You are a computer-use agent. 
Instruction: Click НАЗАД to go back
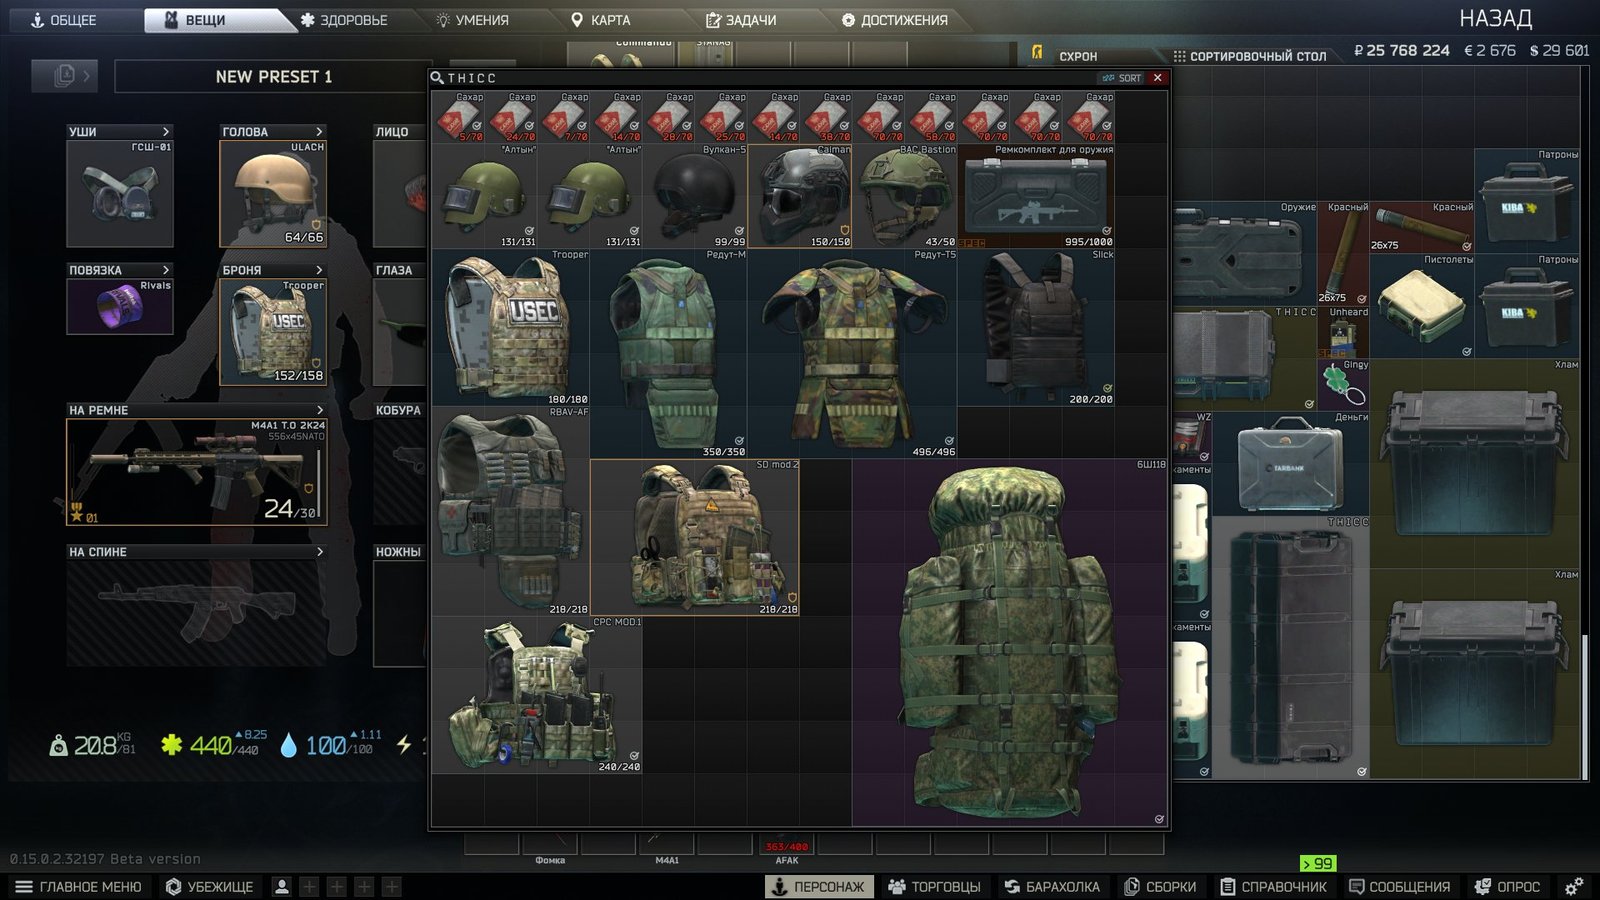point(1495,19)
